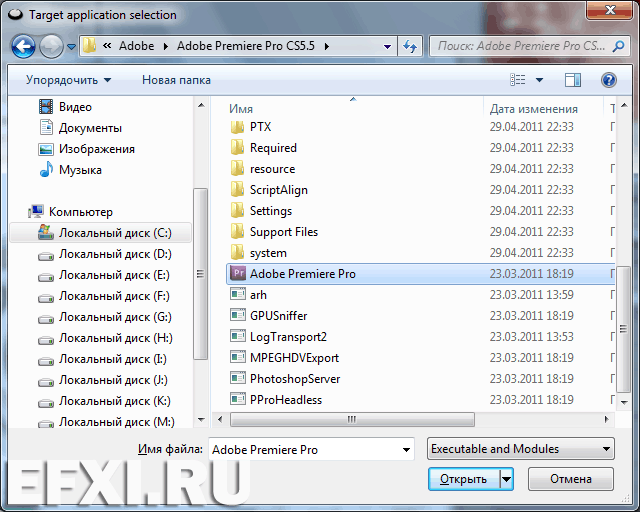Click the MPEGHDVExport executable icon

click(238, 357)
